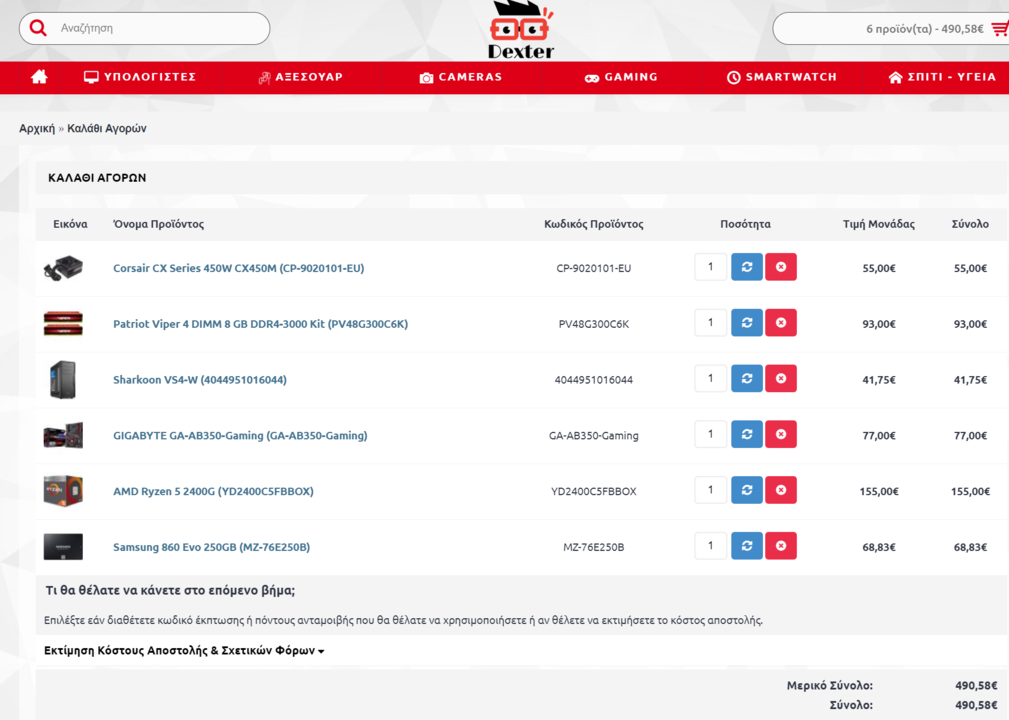Screen dimensions: 1009x720
Task: Click quantity field for GIGABYTE GA-AB350-Gaming
Action: [x=710, y=434]
